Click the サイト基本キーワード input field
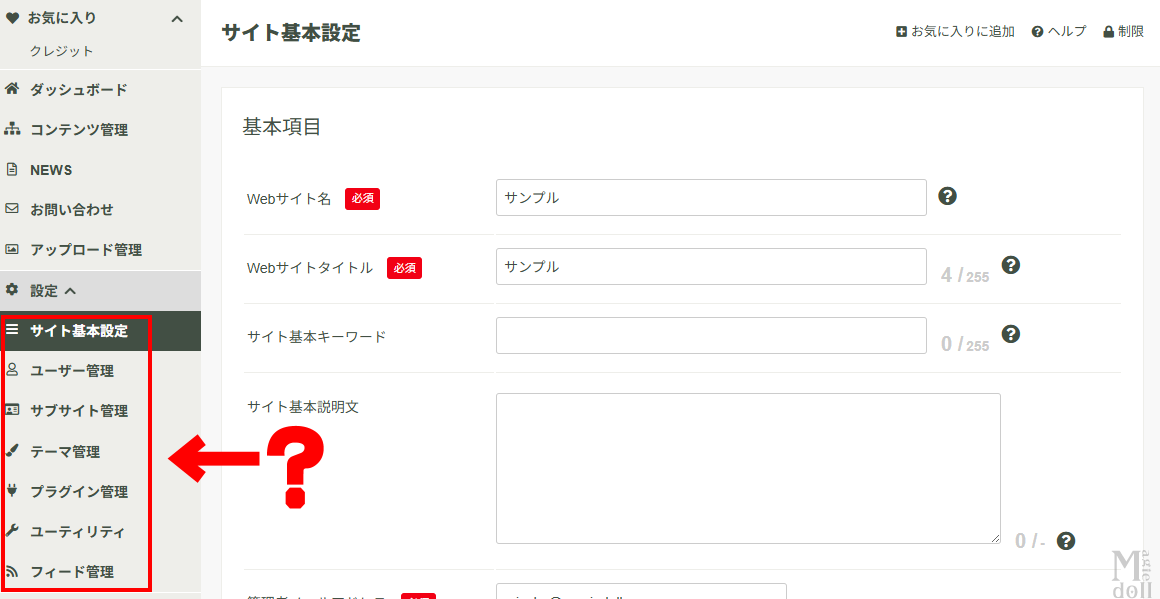1160x599 pixels. (711, 336)
